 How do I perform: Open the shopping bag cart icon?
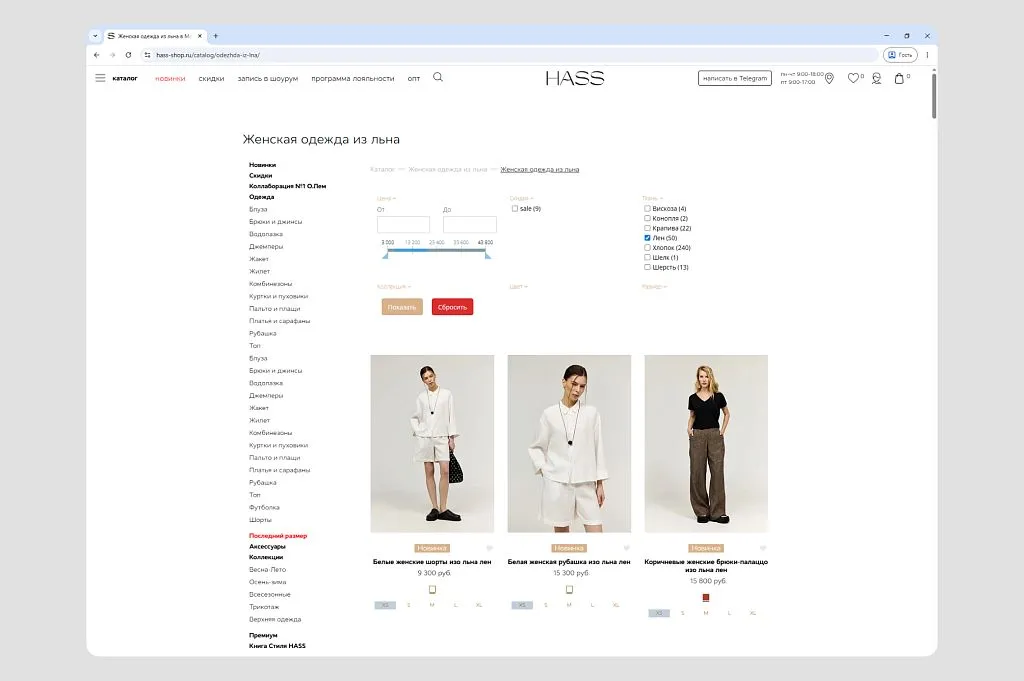[x=899, y=78]
